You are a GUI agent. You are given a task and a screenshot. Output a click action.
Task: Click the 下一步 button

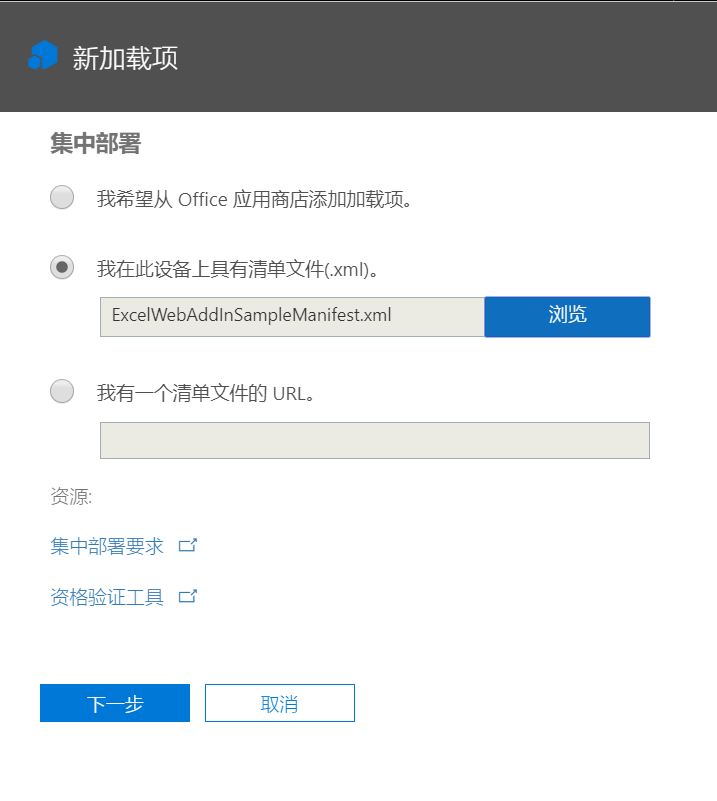click(x=114, y=703)
